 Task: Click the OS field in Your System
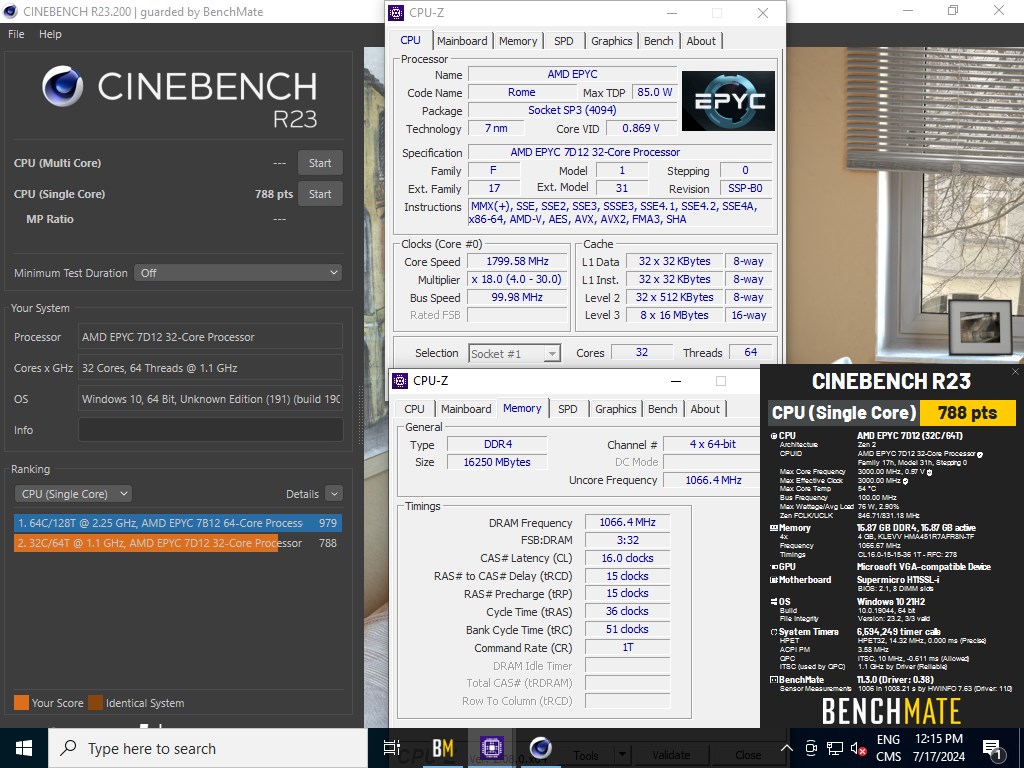[210, 399]
